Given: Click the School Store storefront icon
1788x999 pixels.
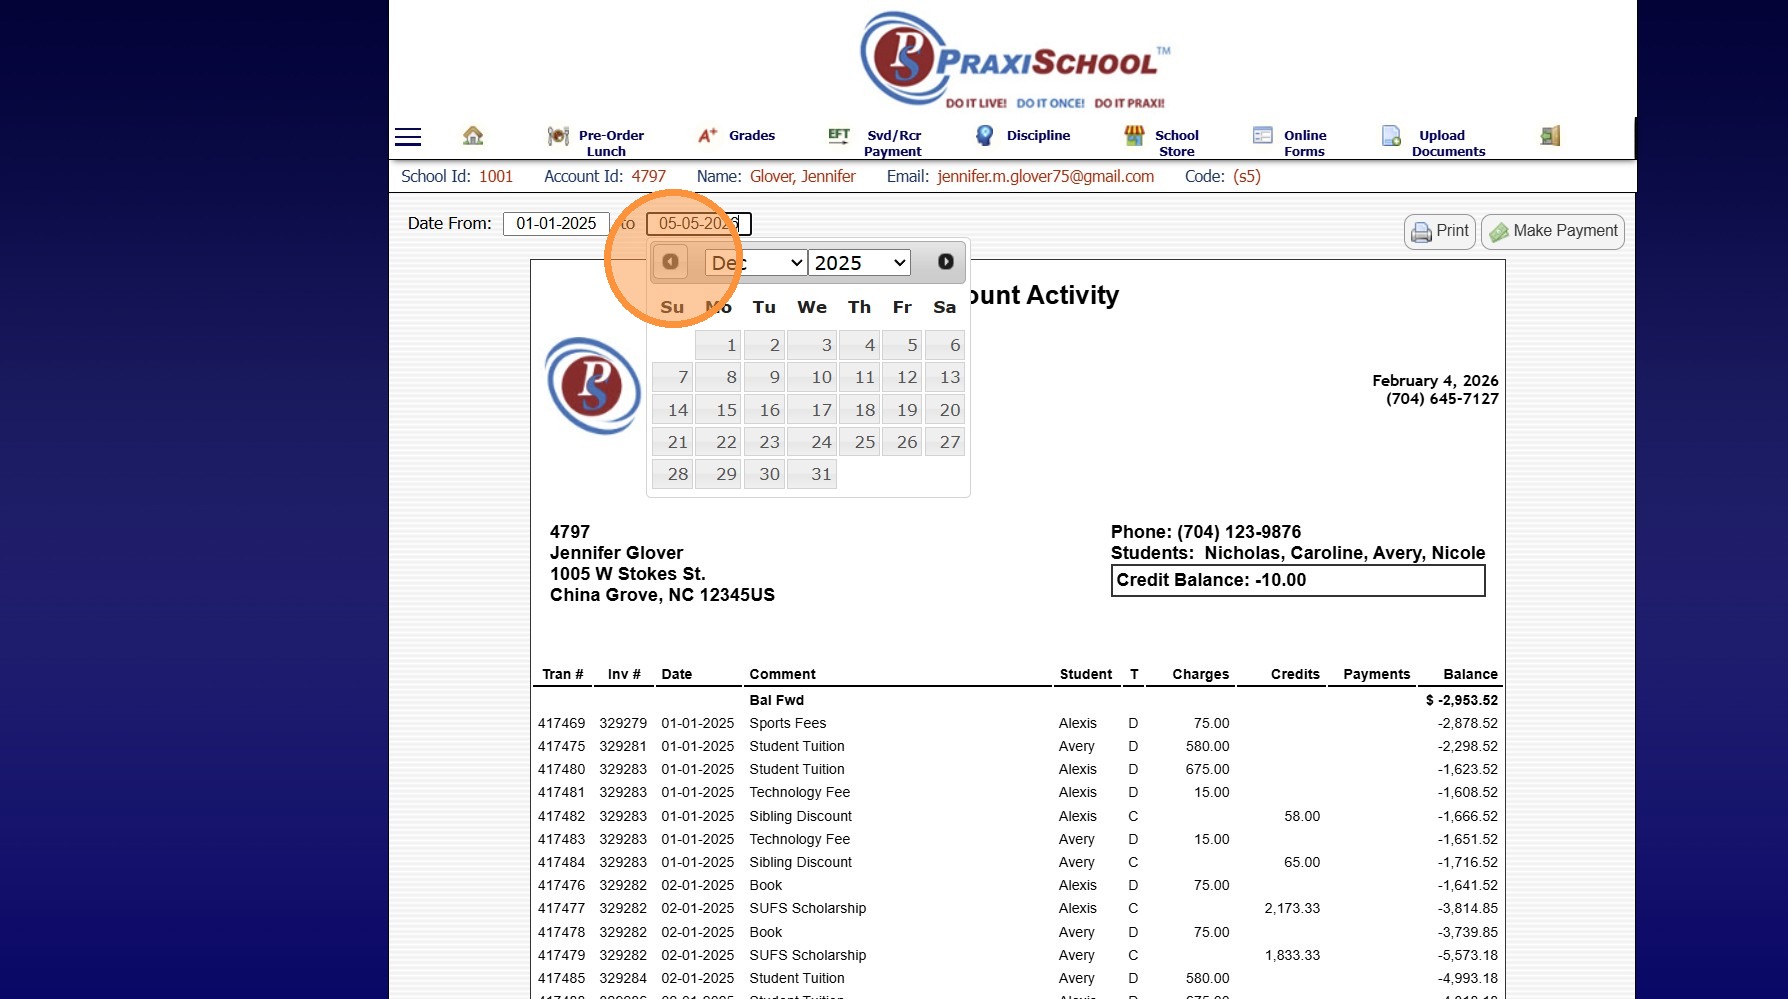Looking at the screenshot, I should [1134, 135].
